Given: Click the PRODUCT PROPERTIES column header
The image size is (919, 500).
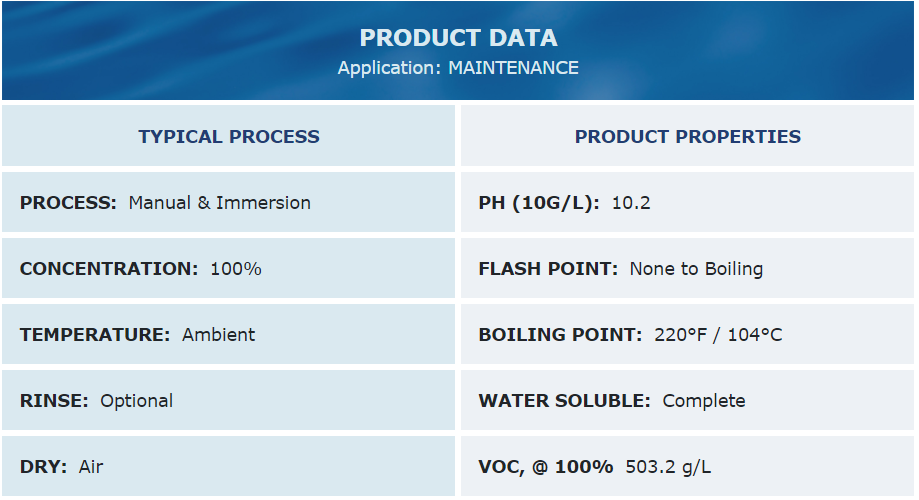Looking at the screenshot, I should click(x=687, y=136).
